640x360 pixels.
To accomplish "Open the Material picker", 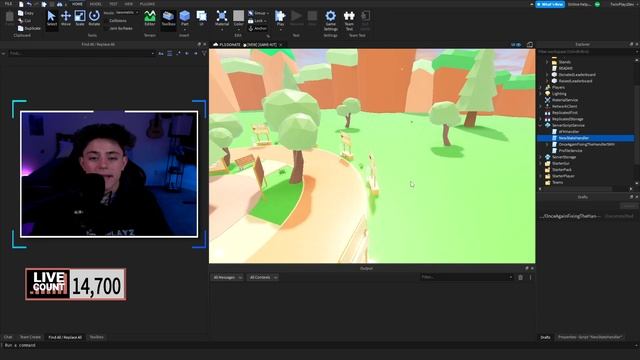I will pyautogui.click(x=222, y=19).
